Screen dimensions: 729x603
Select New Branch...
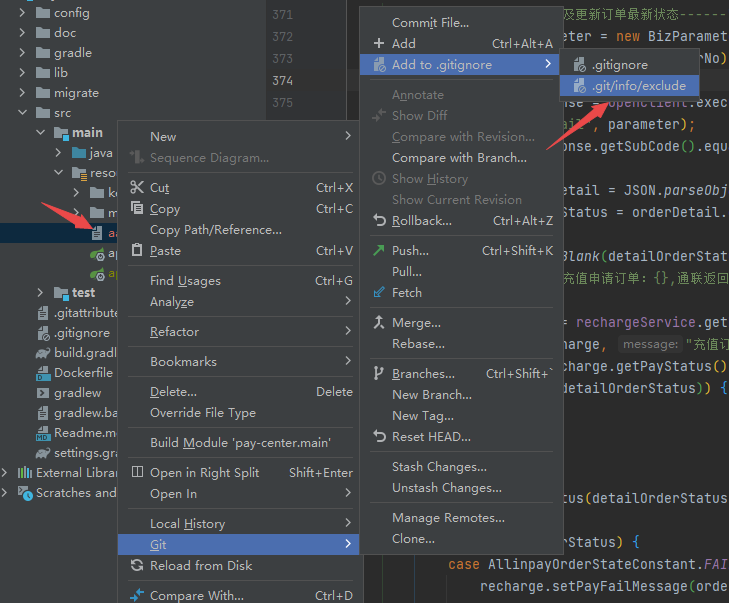[461, 394]
